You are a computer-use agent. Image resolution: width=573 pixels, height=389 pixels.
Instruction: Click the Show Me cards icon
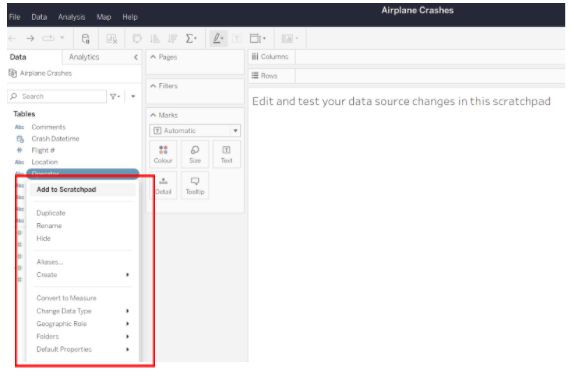click(x=289, y=39)
